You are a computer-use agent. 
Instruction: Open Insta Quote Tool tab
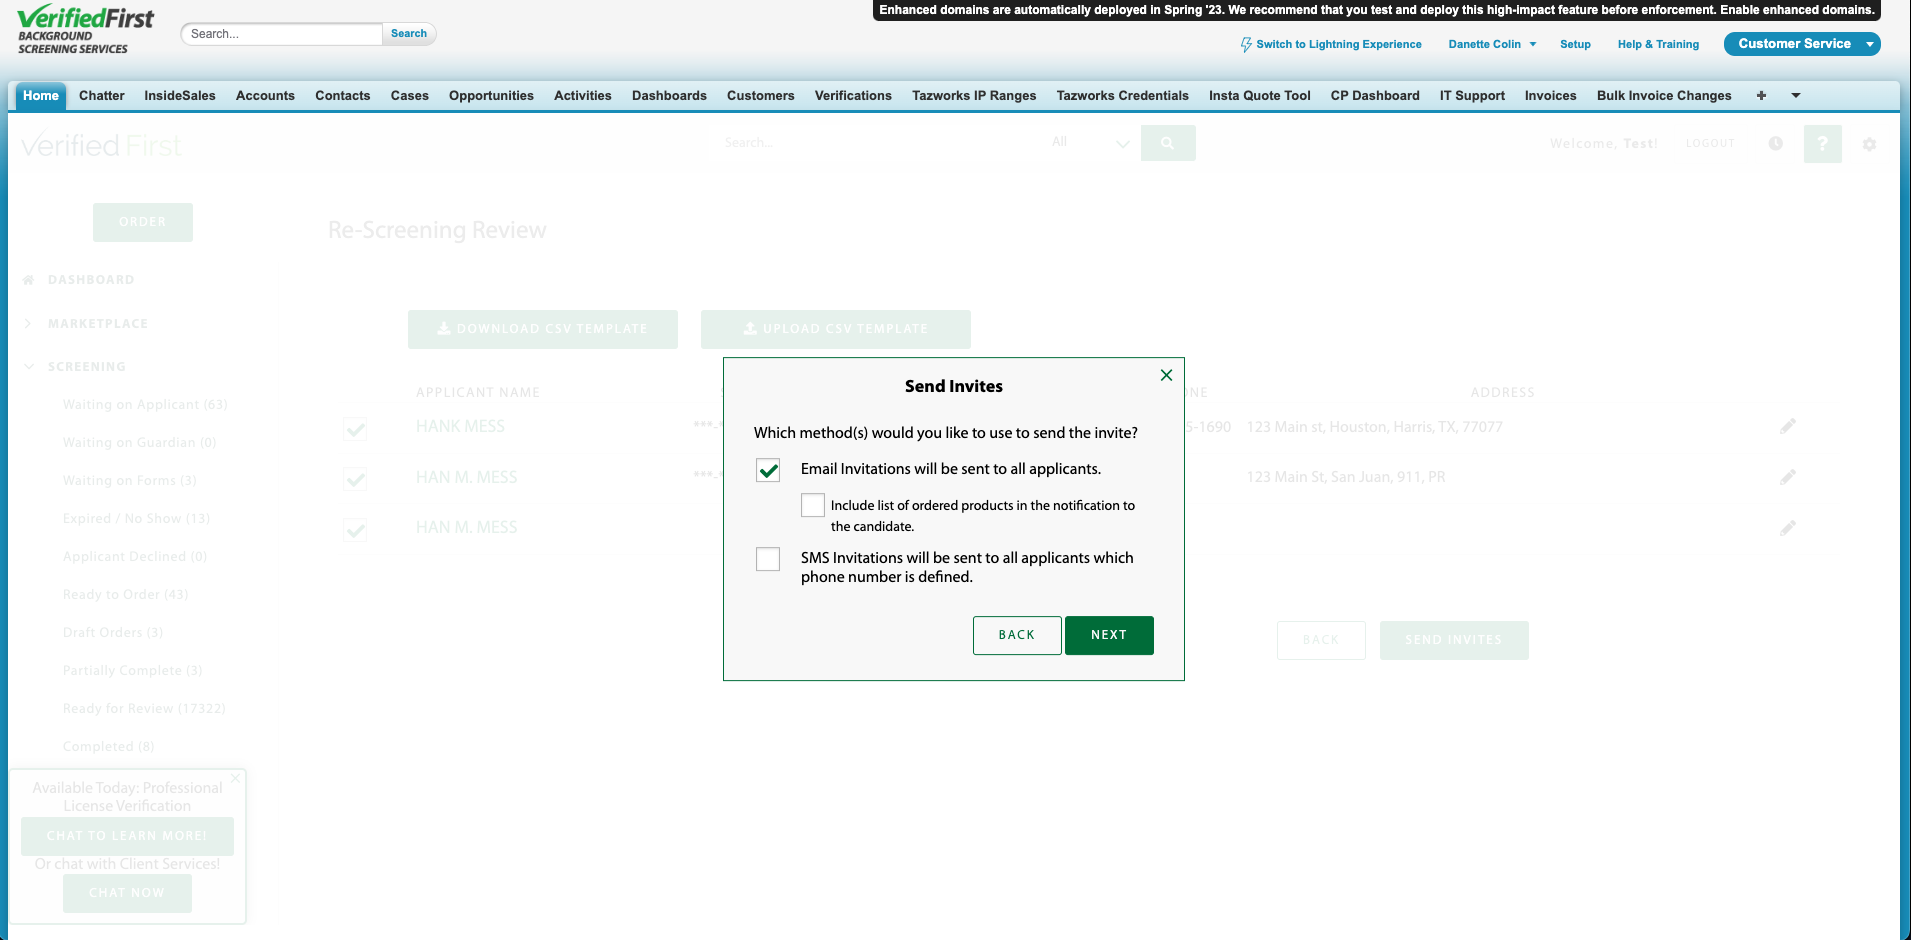point(1260,96)
